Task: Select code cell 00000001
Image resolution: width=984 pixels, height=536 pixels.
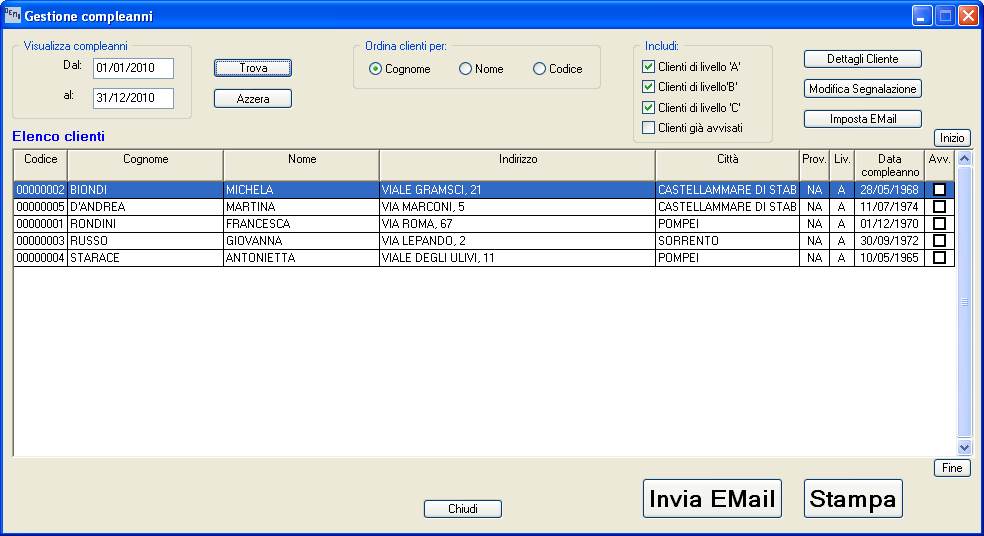Action: [x=41, y=223]
